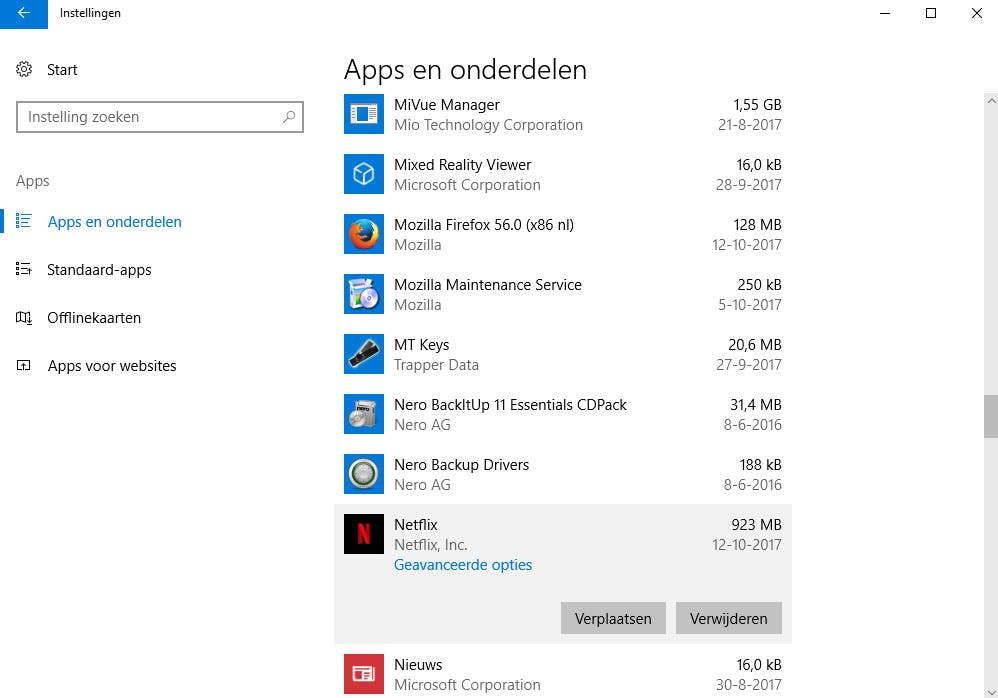The height and width of the screenshot is (698, 998).
Task: Open Apps voor websites page
Action: 112,366
